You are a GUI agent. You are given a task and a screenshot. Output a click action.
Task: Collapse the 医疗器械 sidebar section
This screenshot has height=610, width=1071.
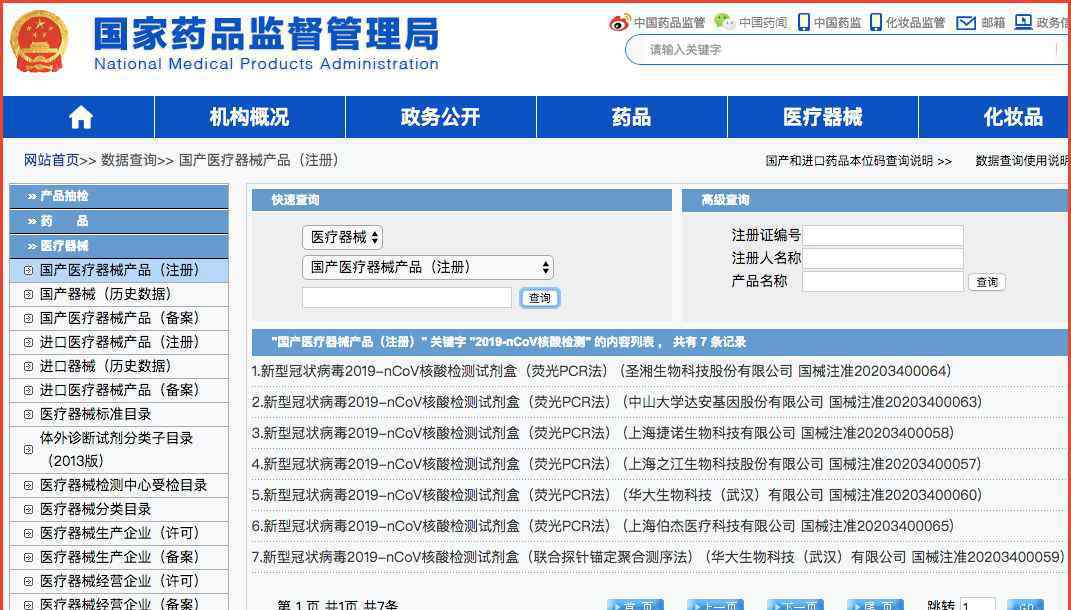coord(119,246)
